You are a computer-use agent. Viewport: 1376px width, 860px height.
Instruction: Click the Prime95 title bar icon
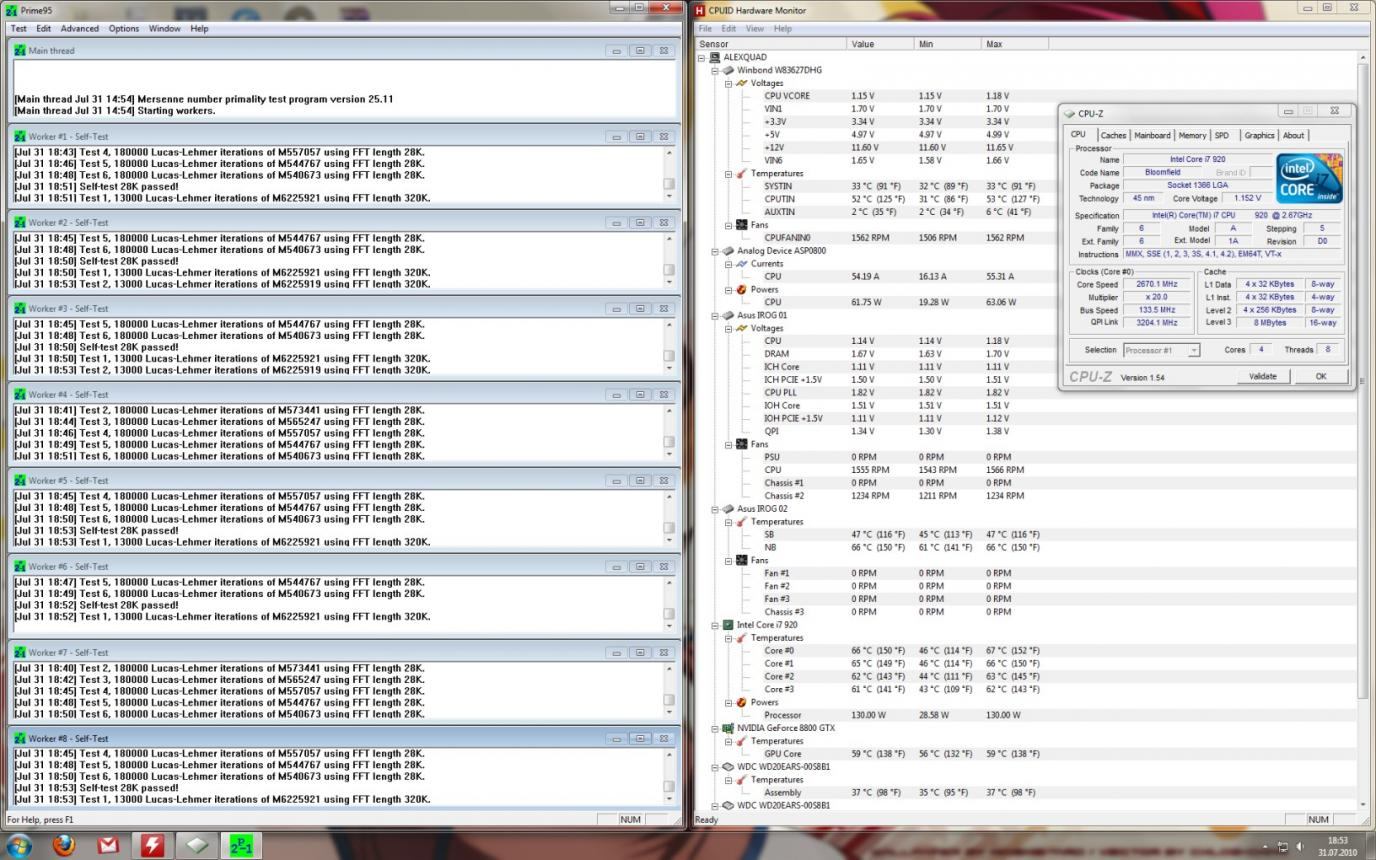pyautogui.click(x=12, y=10)
